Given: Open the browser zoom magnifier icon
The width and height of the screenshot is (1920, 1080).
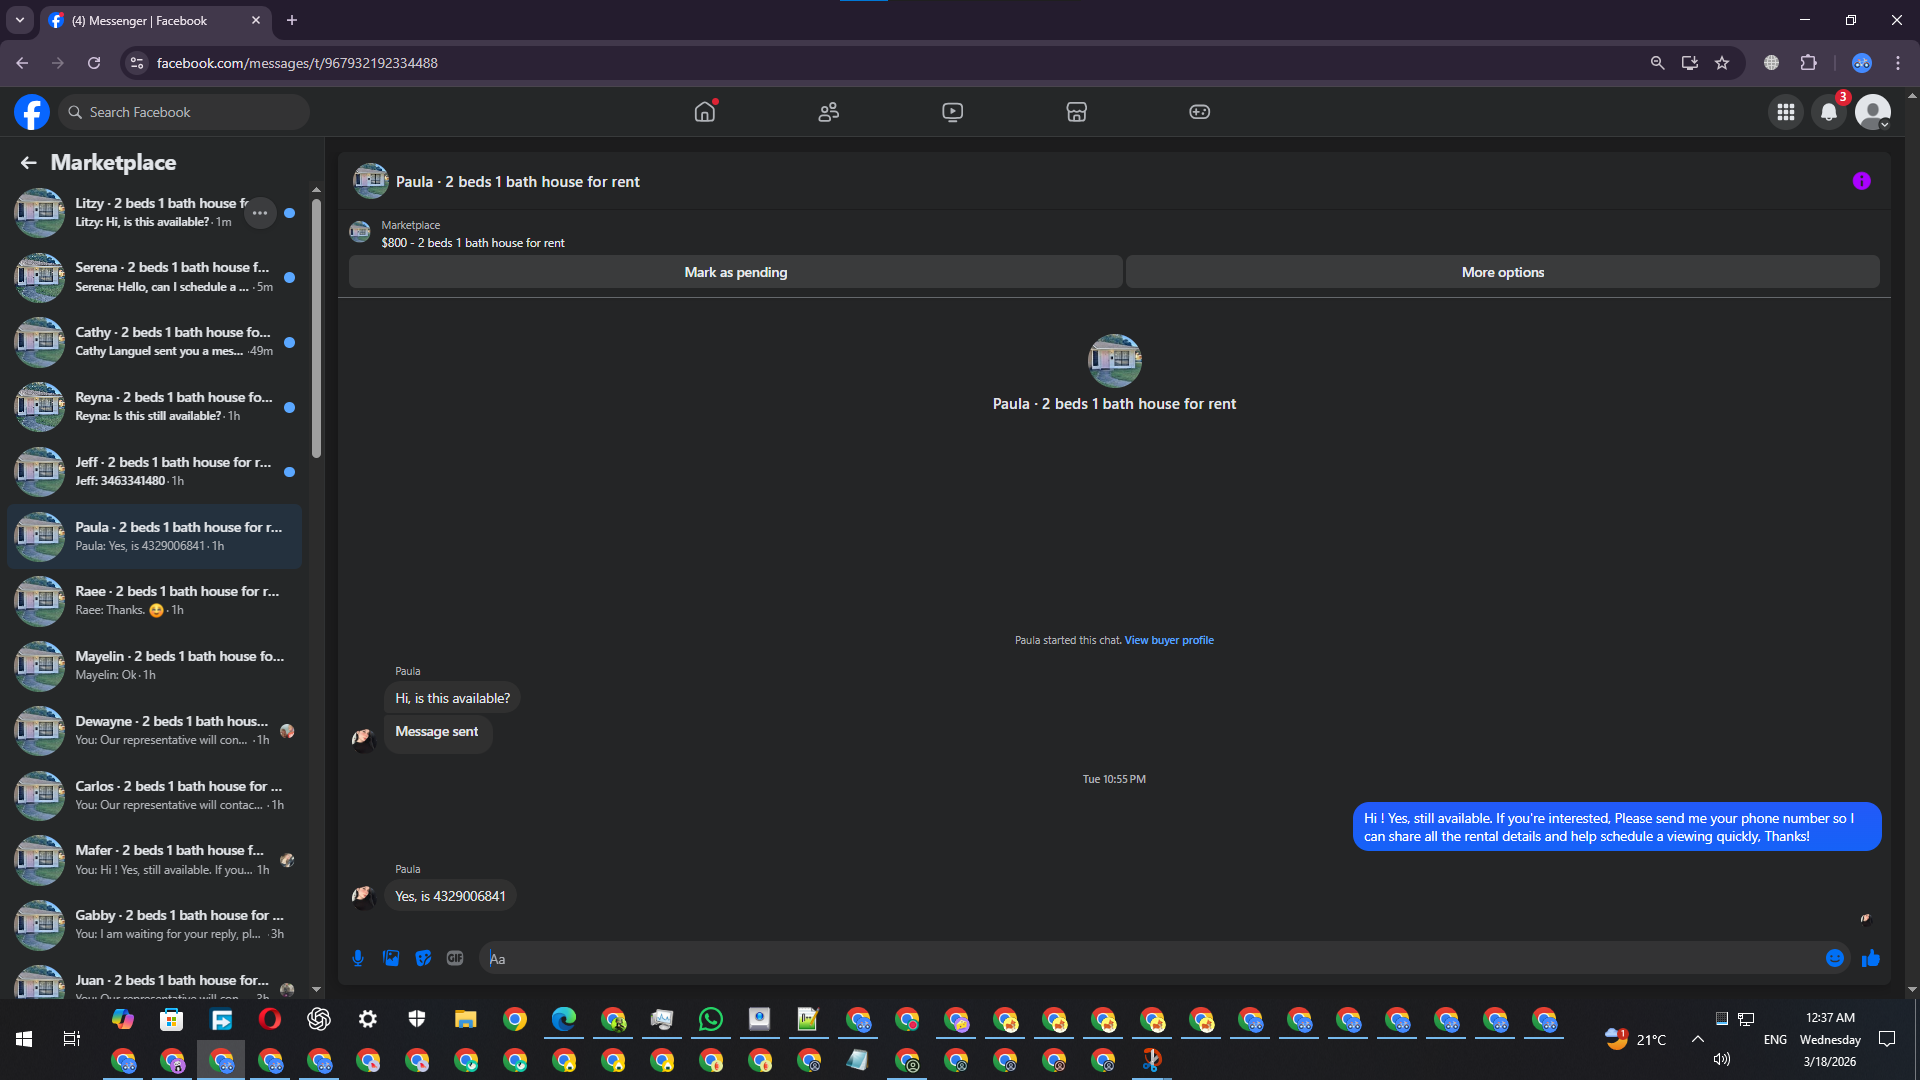Looking at the screenshot, I should point(1657,63).
